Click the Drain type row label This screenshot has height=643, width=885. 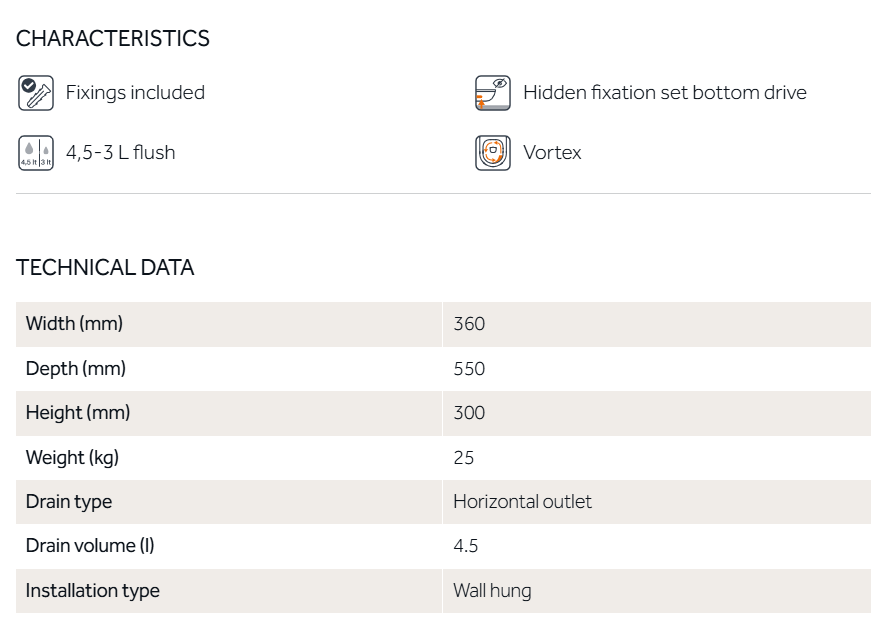click(69, 502)
